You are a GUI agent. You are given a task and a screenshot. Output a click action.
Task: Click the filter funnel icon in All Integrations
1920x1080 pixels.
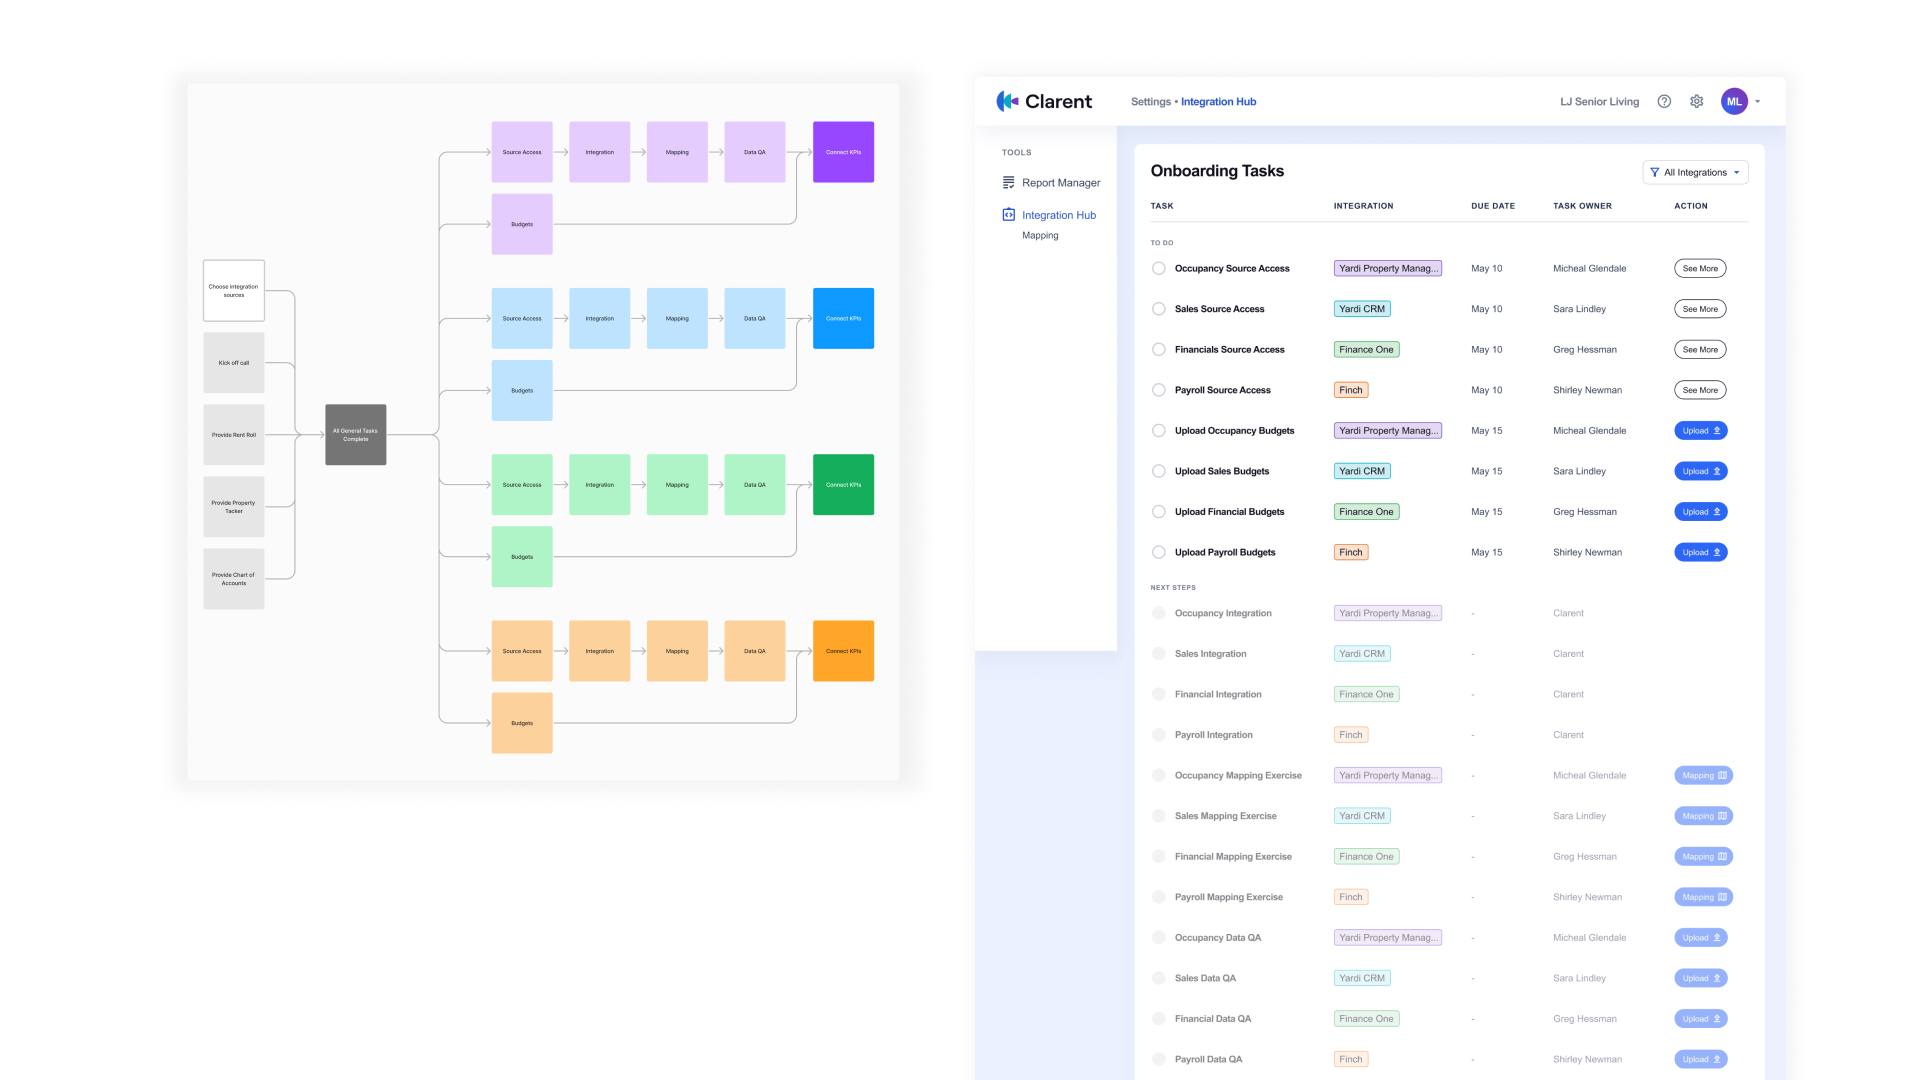click(x=1655, y=172)
